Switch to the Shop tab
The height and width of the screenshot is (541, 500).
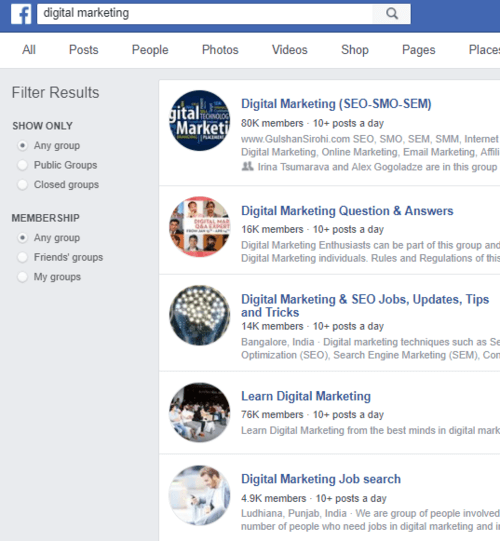(355, 50)
